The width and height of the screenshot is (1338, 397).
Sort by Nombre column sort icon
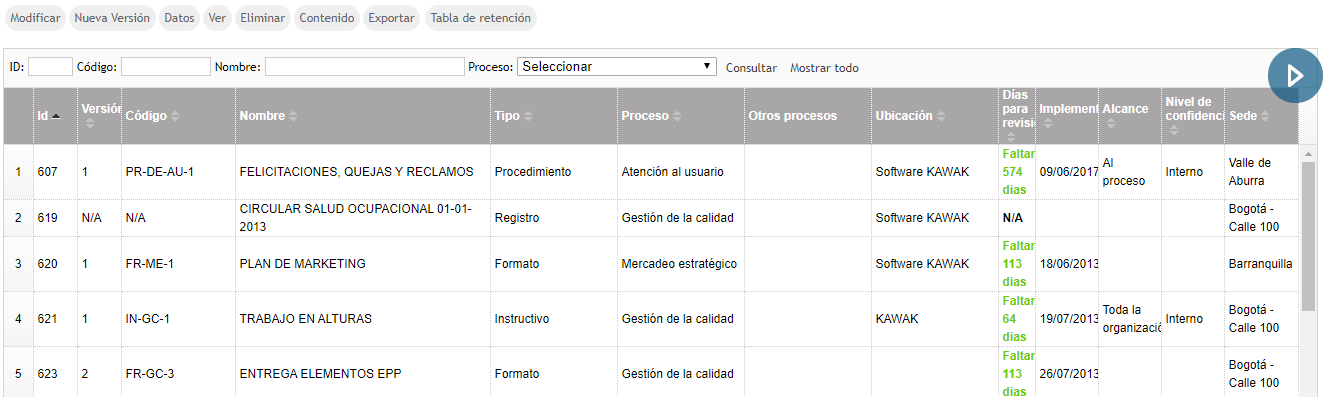(294, 116)
